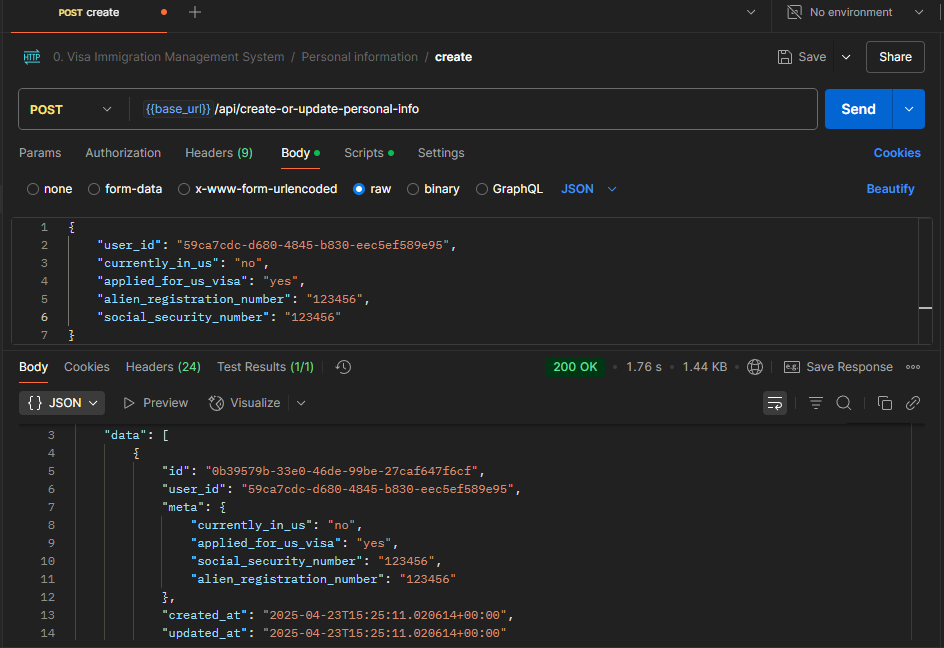Open the Personal information breadcrumb
944x648 pixels.
pyautogui.click(x=359, y=57)
